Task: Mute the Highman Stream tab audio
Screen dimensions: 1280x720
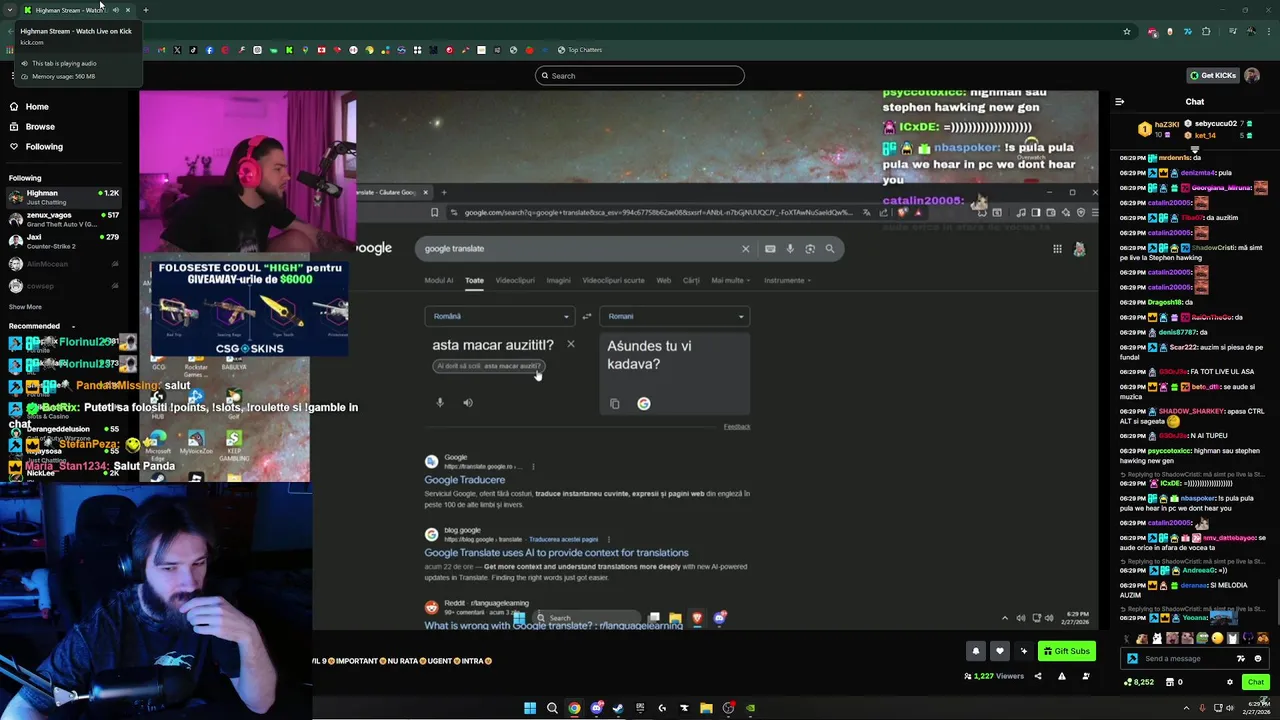Action: (115, 10)
